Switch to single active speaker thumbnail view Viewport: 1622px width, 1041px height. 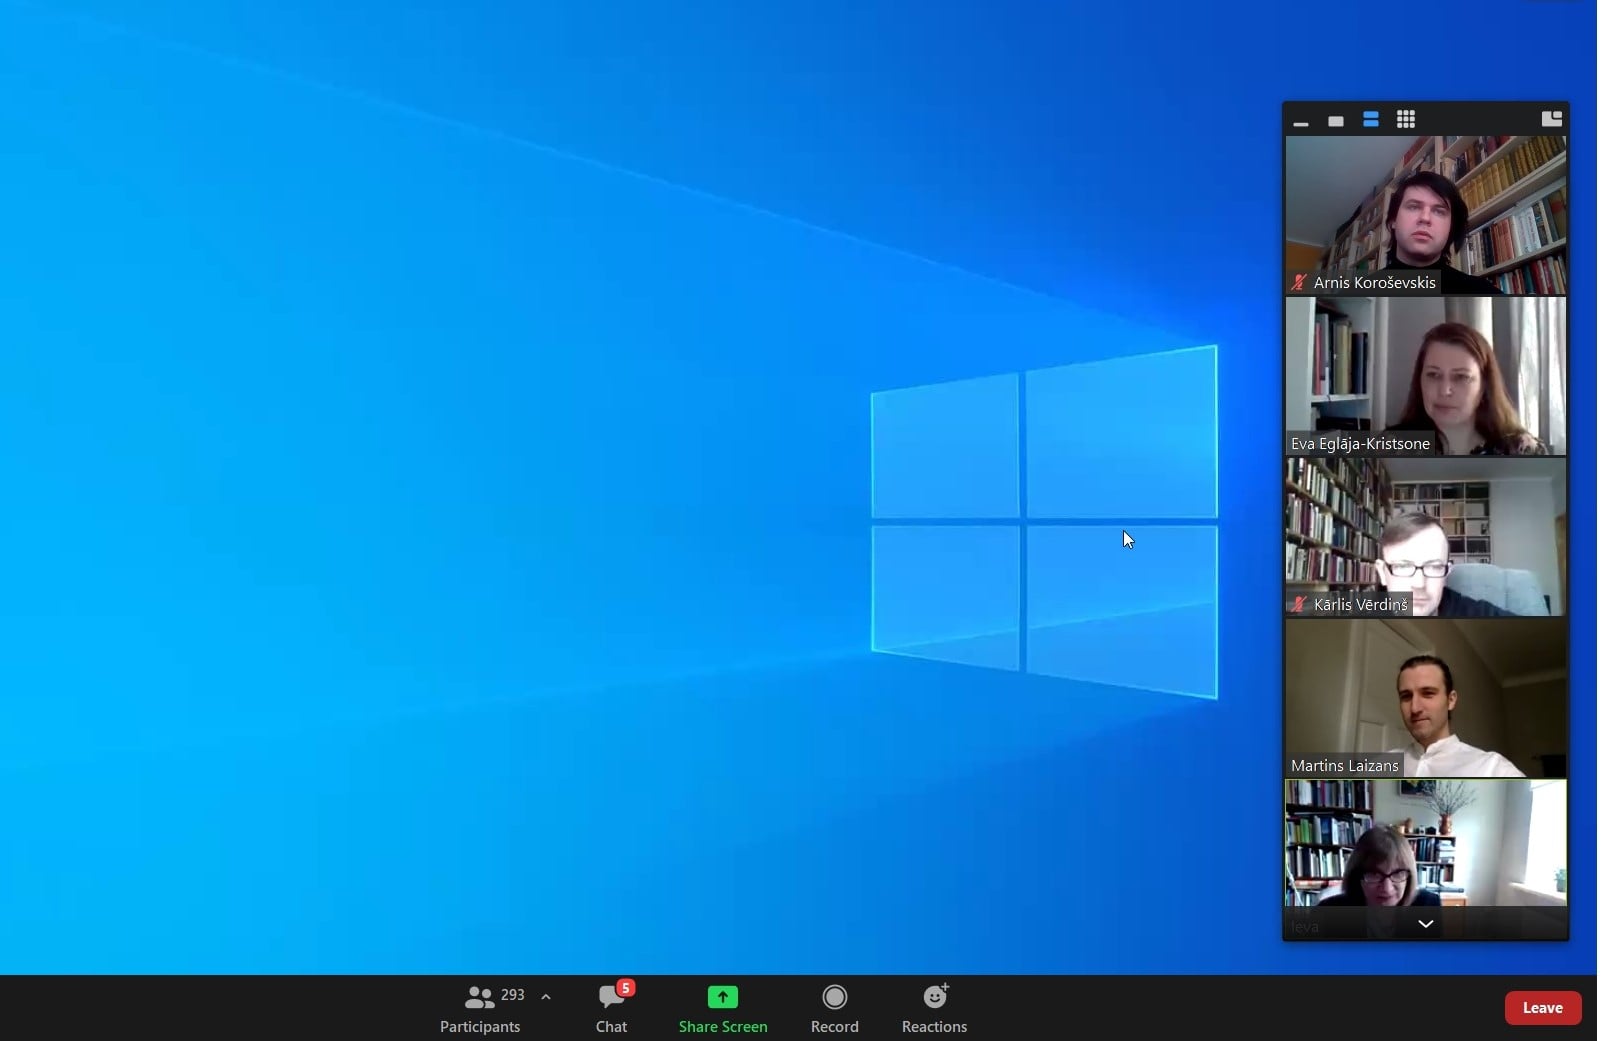tap(1336, 121)
